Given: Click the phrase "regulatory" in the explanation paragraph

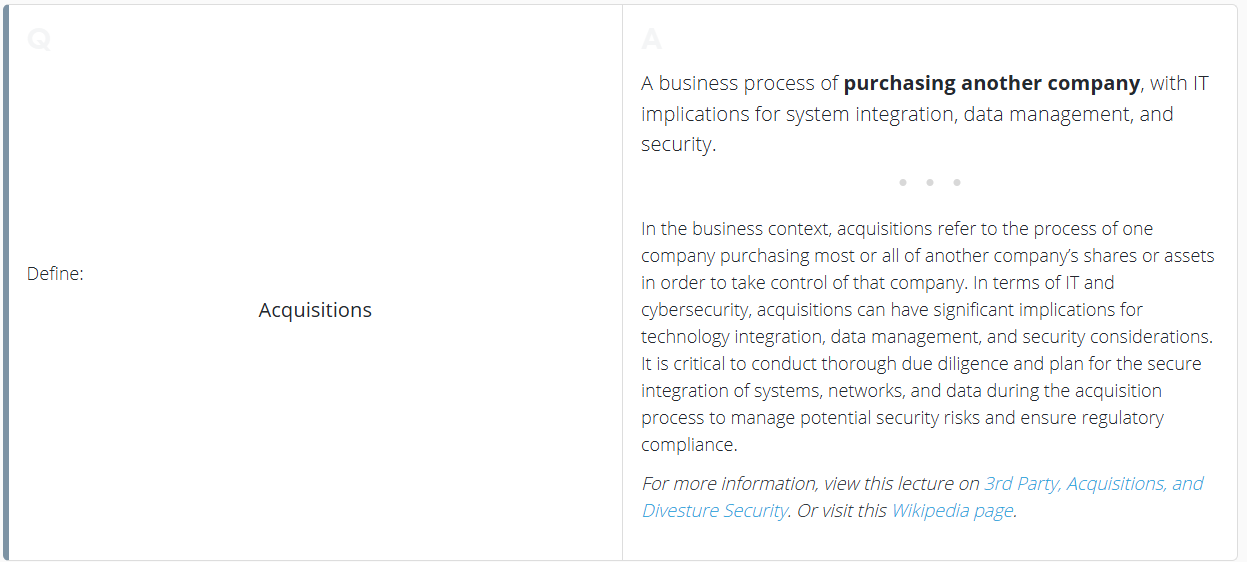Looking at the screenshot, I should tap(1119, 418).
